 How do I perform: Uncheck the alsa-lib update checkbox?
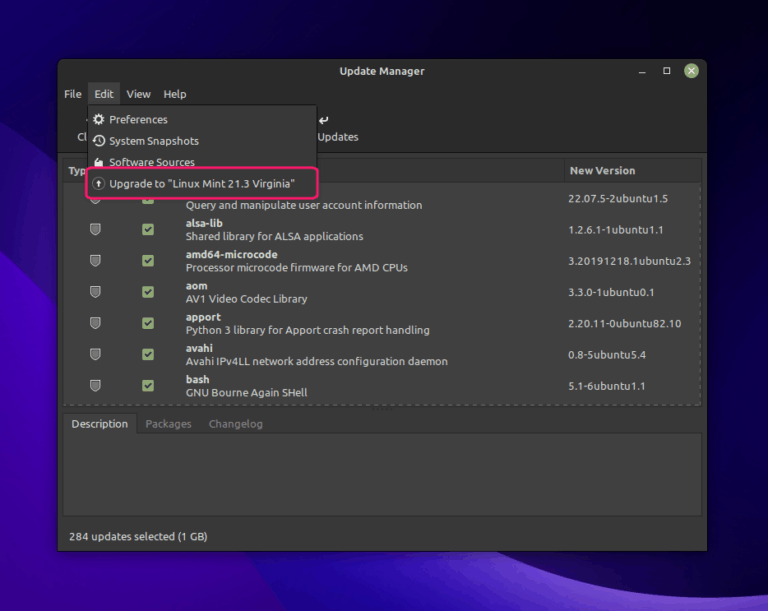click(x=148, y=229)
